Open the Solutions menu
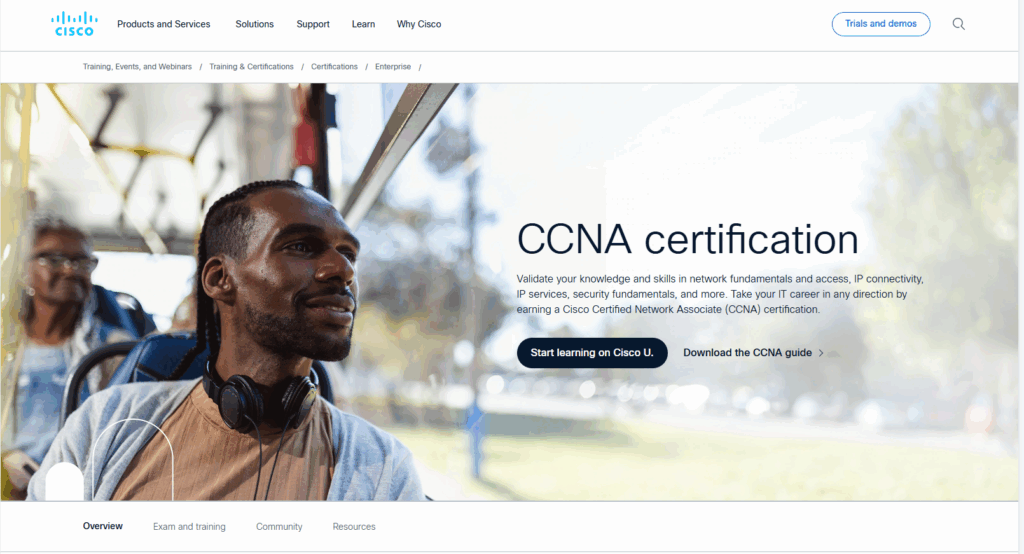Viewport: 1024px width, 554px height. [254, 24]
